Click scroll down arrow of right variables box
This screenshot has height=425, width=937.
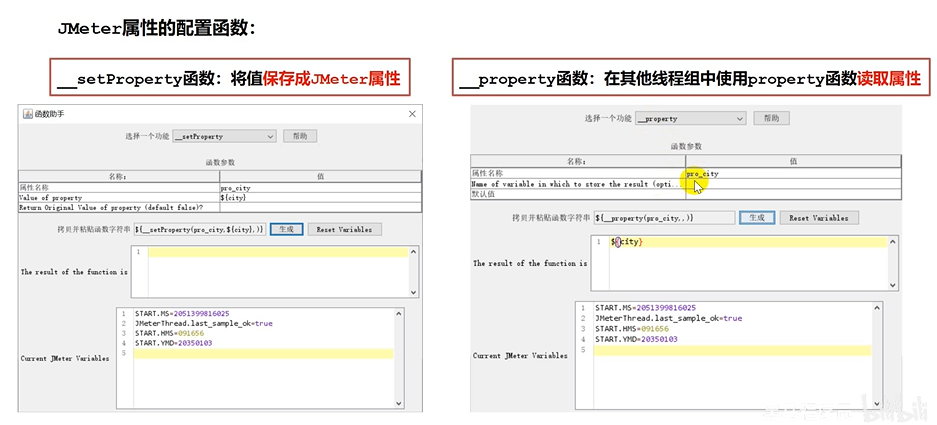(877, 404)
